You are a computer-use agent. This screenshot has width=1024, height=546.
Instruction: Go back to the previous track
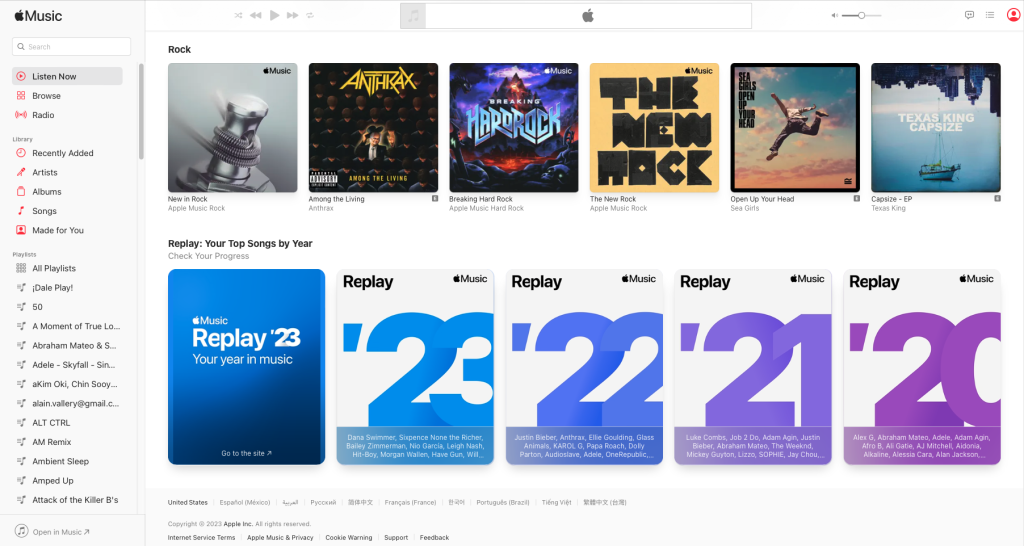pyautogui.click(x=256, y=15)
